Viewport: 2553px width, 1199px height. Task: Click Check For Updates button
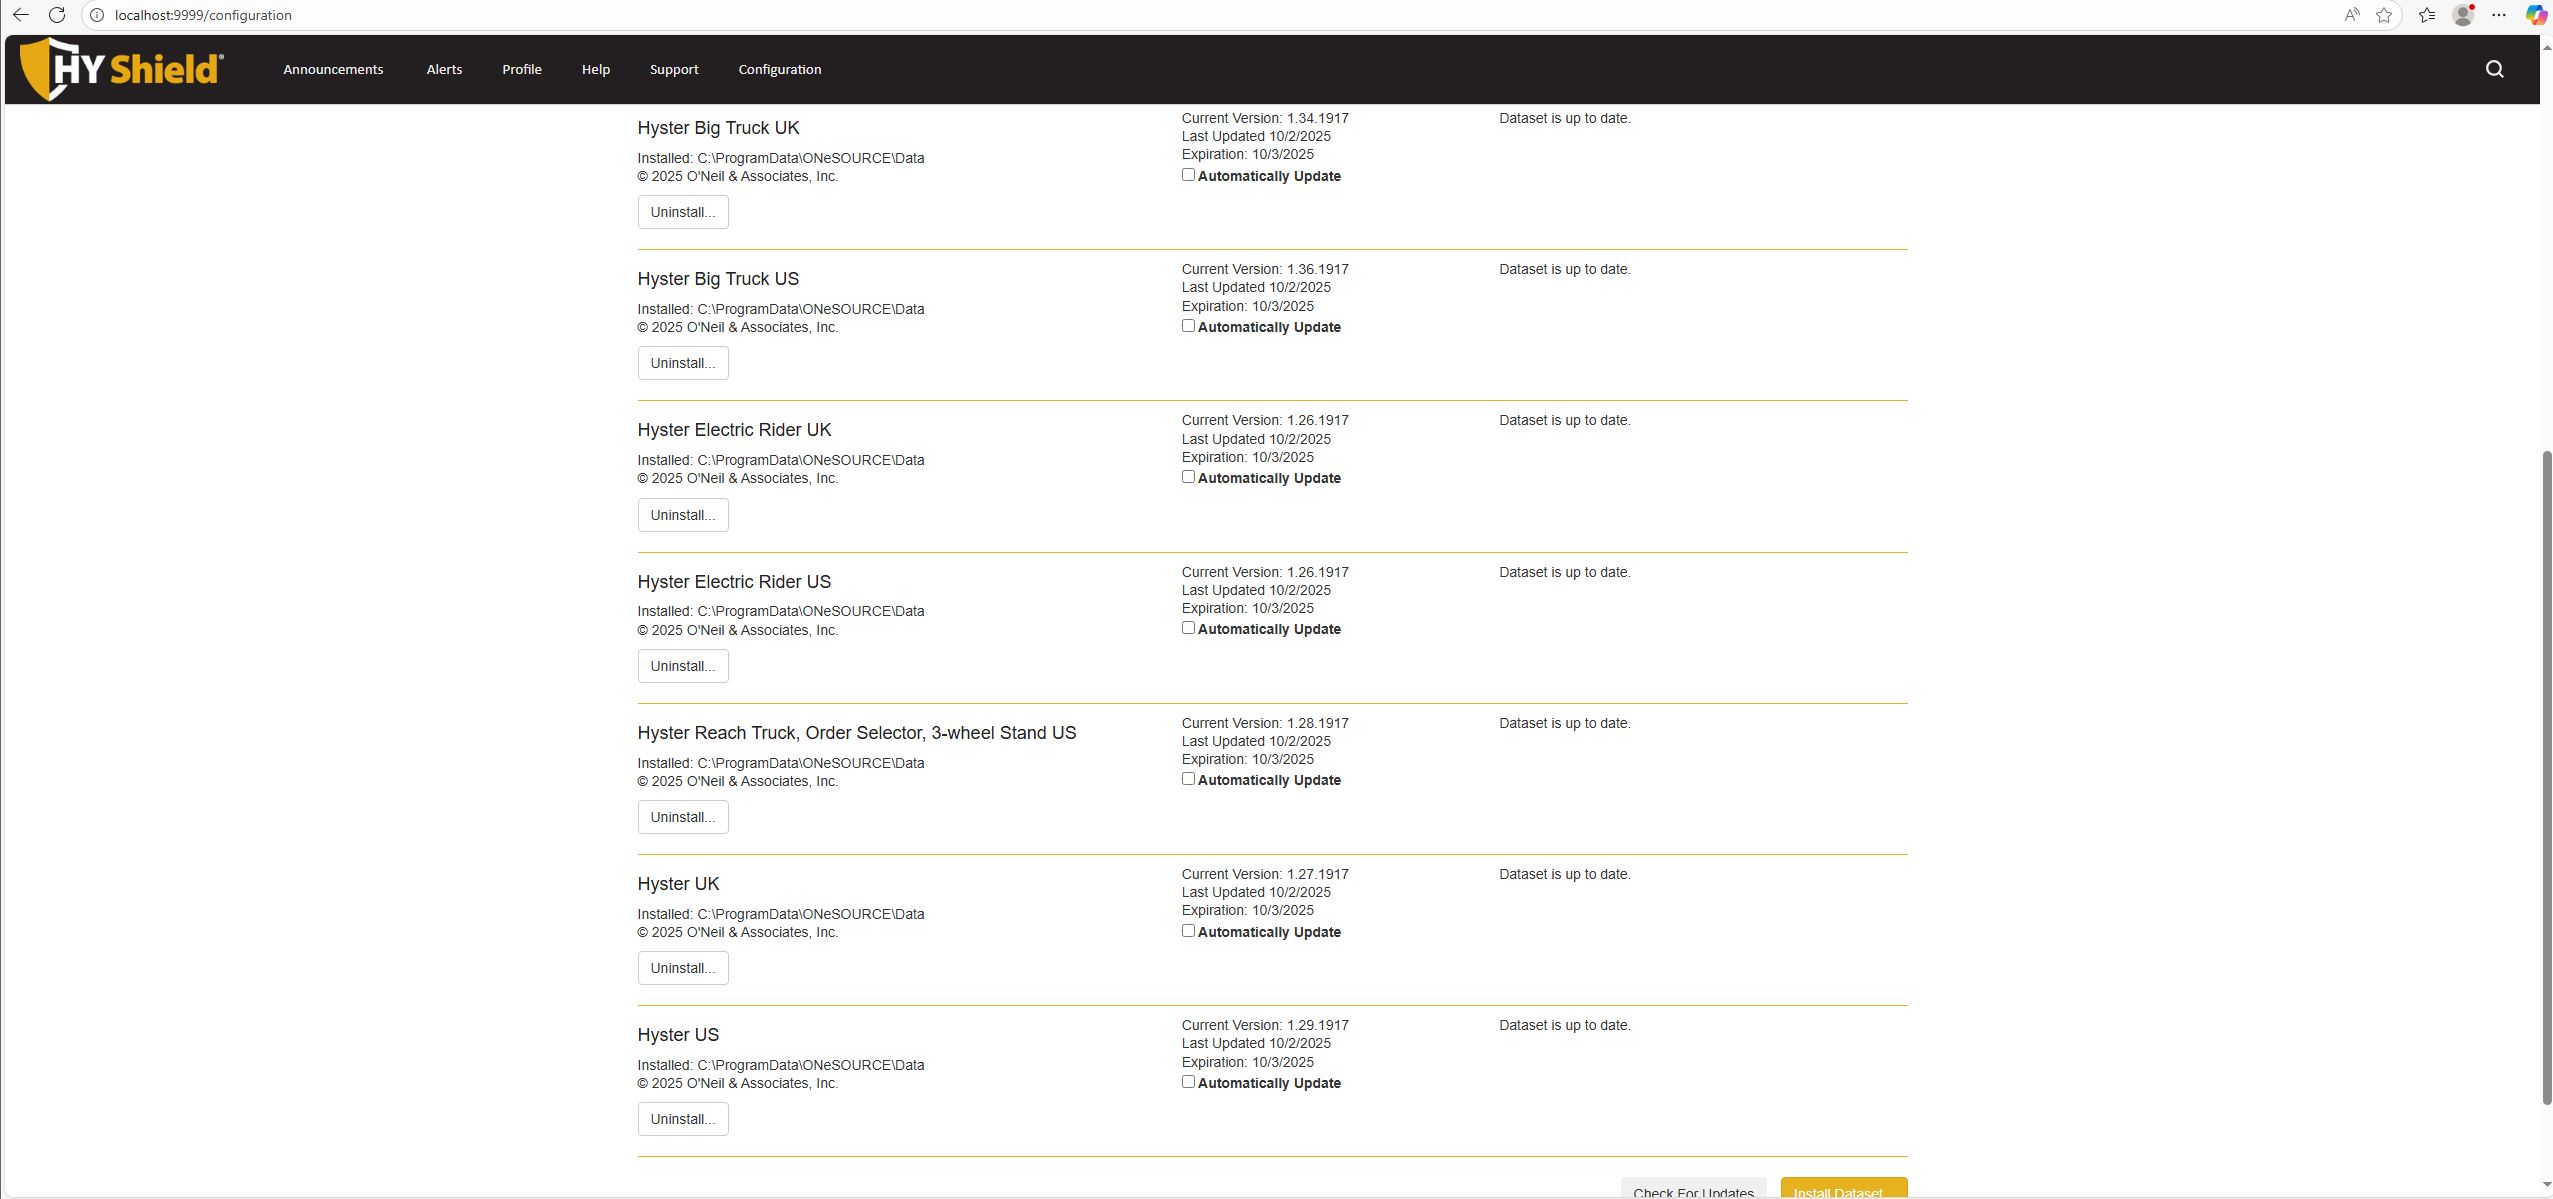point(1692,1190)
